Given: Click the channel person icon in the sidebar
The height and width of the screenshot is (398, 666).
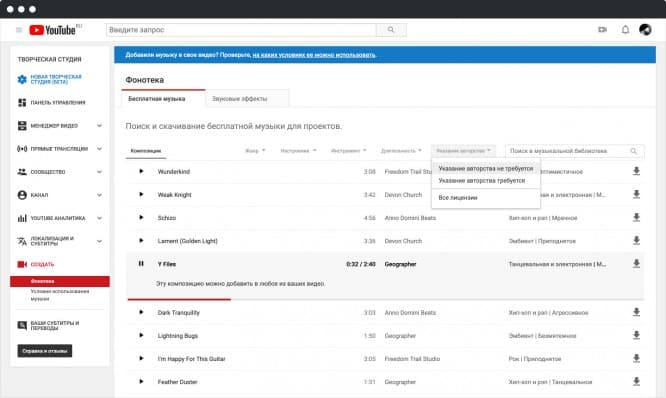Looking at the screenshot, I should 22,195.
